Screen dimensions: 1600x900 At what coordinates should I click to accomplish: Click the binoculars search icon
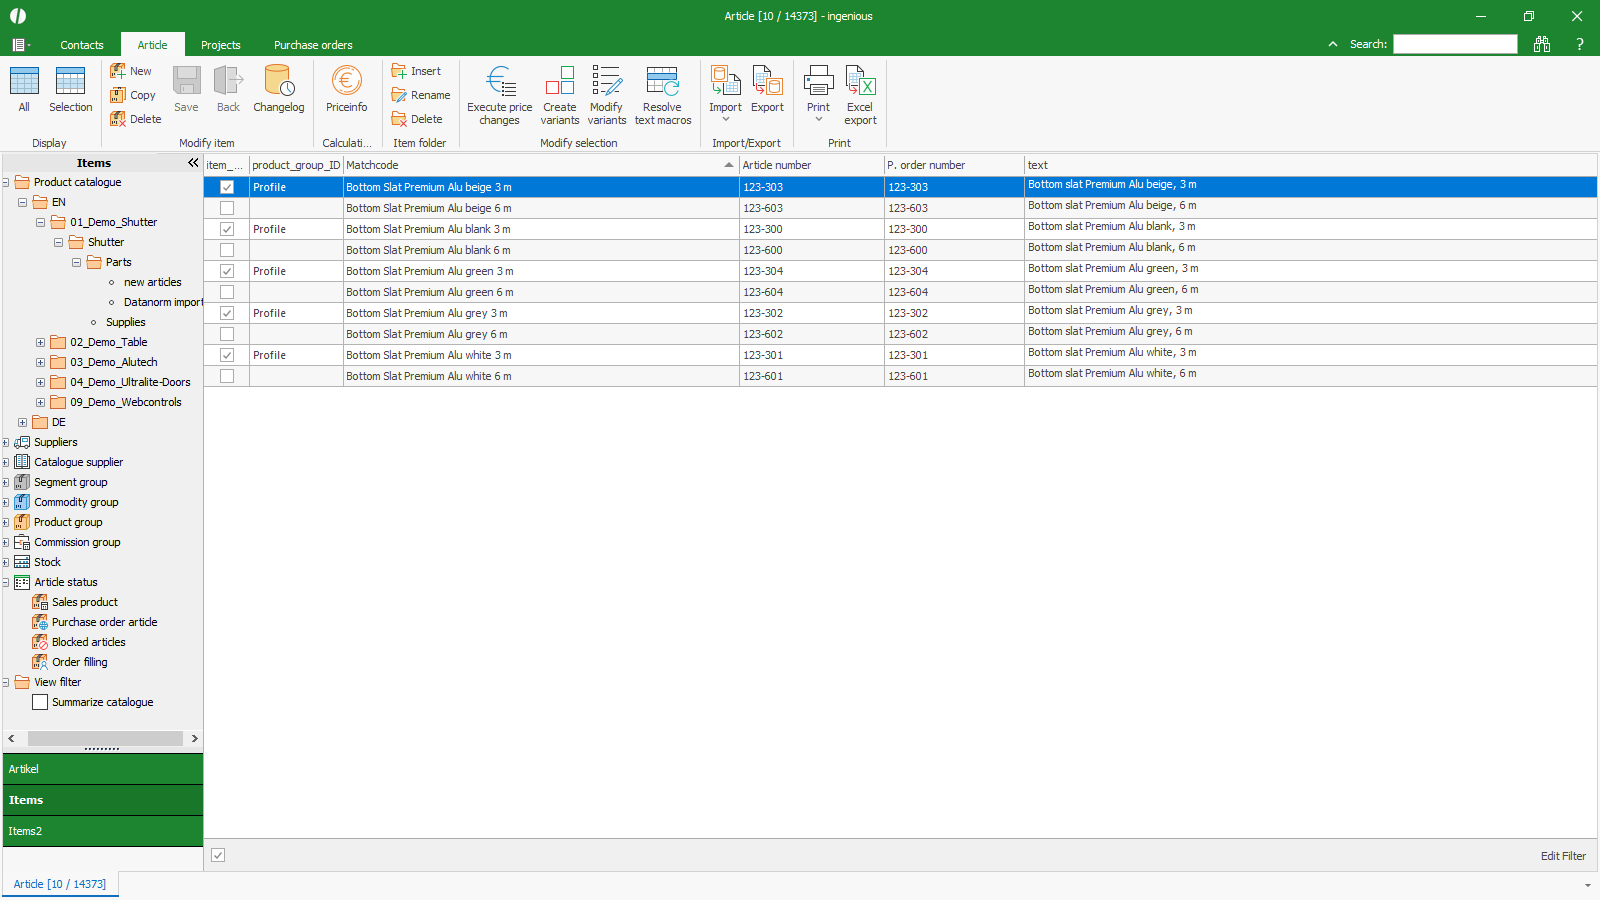(x=1541, y=44)
